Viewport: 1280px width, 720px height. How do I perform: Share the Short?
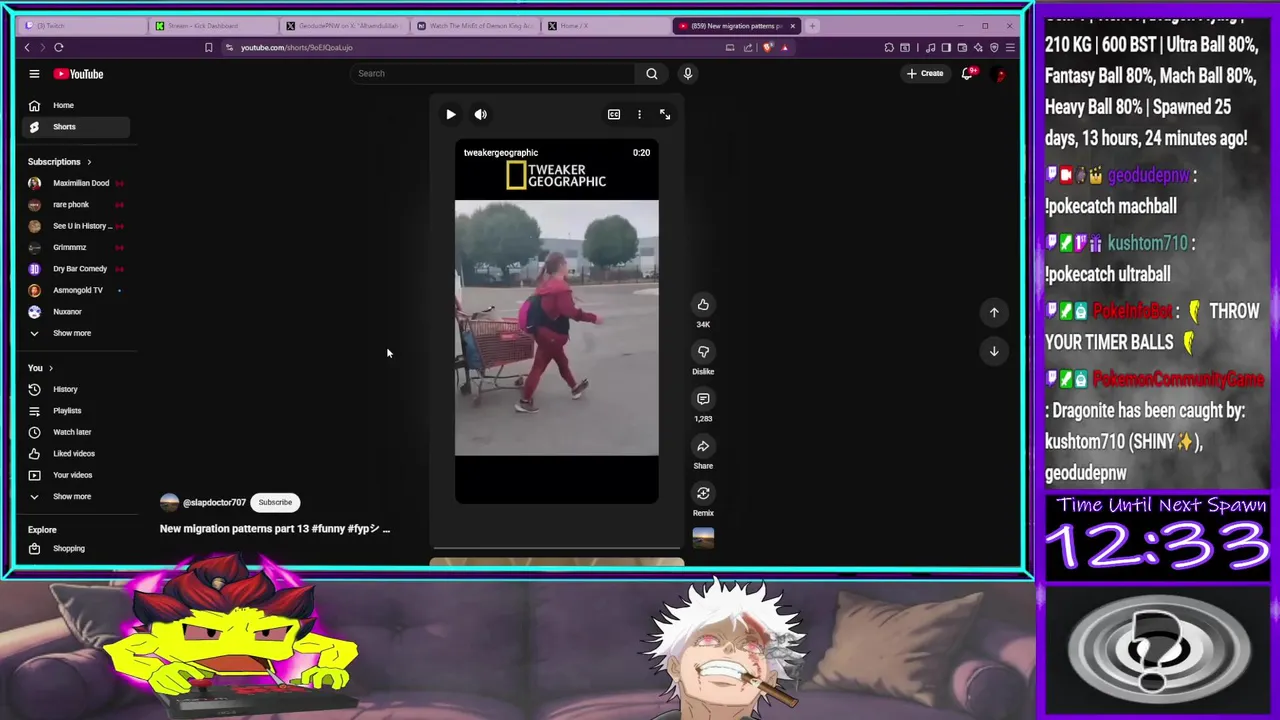(703, 446)
